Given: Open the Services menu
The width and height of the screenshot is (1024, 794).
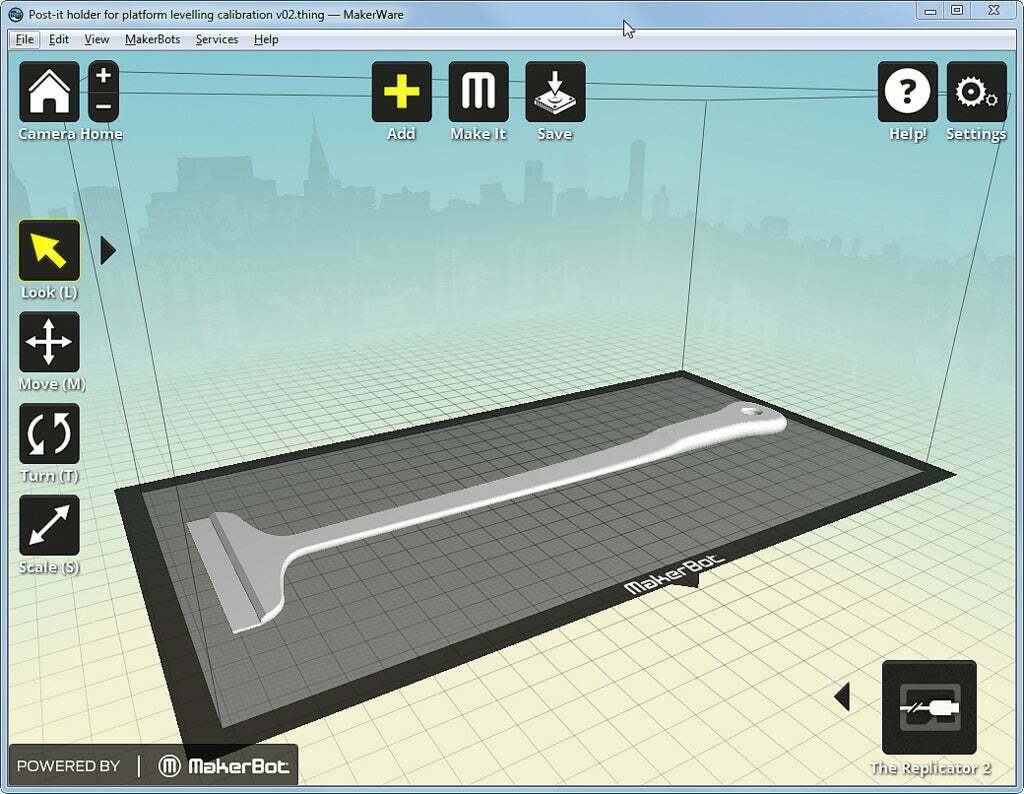Looking at the screenshot, I should [217, 39].
